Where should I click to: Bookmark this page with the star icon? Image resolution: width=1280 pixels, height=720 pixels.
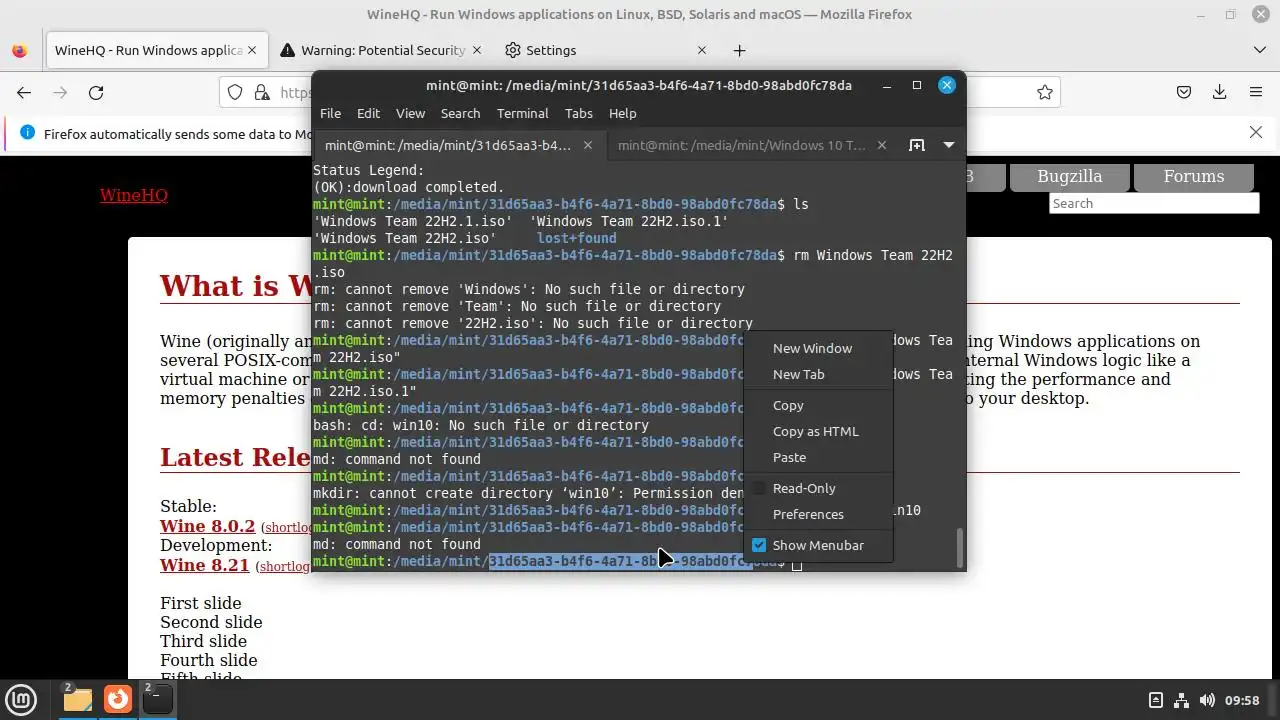[x=1045, y=92]
